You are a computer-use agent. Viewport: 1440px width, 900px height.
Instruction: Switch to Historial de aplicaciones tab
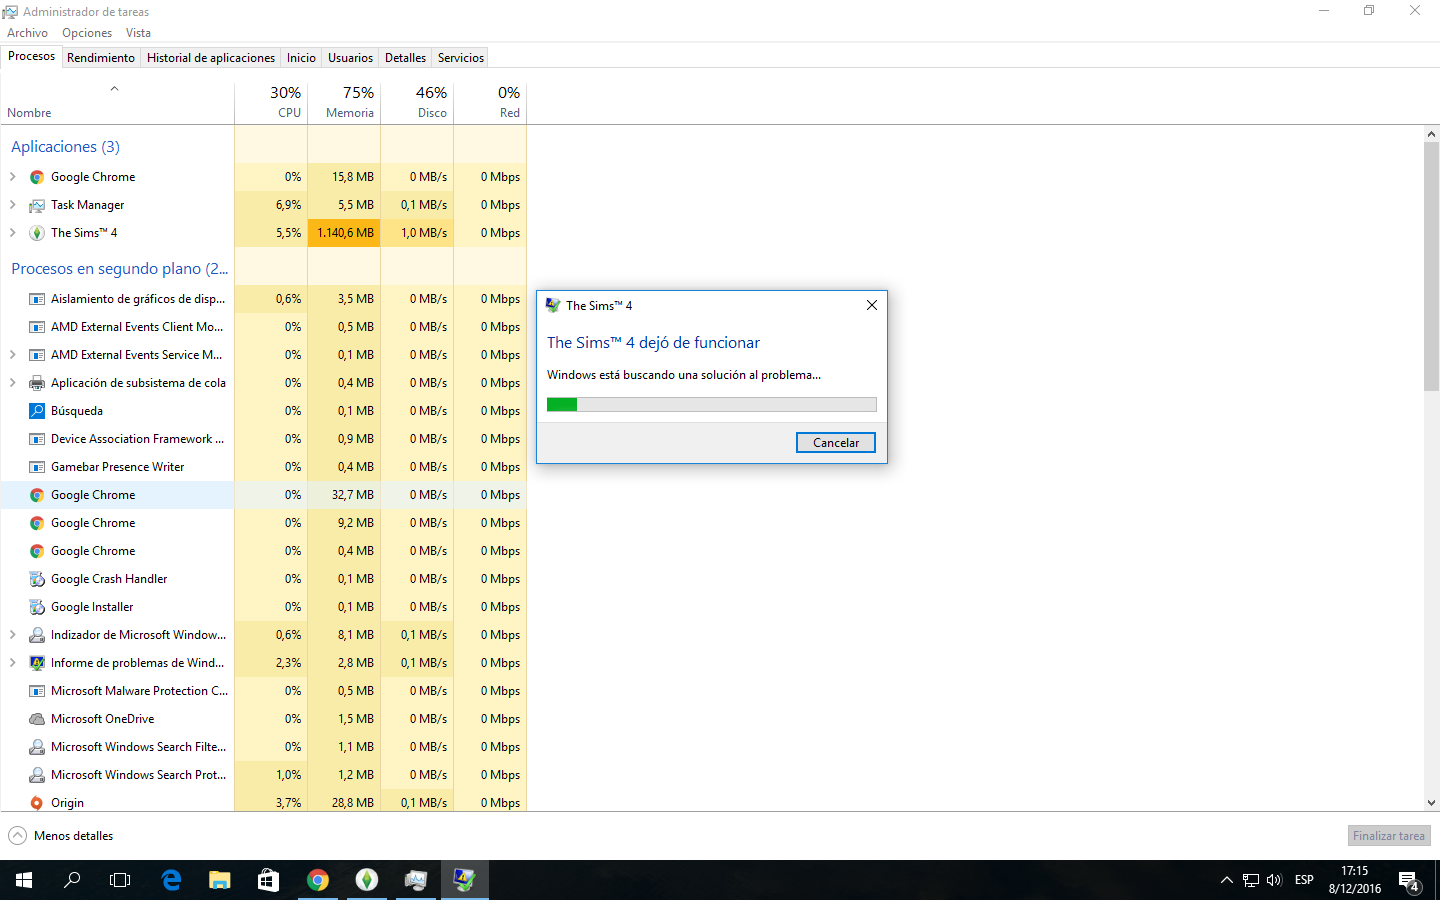tap(211, 58)
